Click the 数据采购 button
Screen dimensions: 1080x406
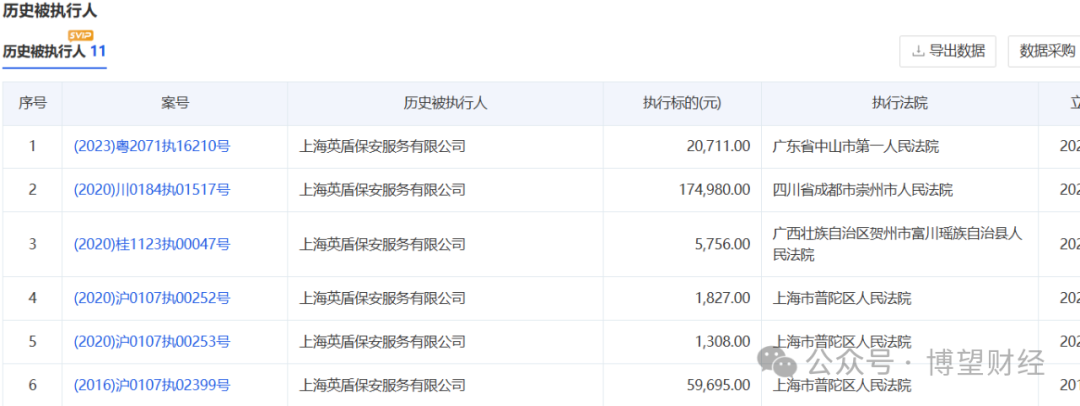[1047, 50]
